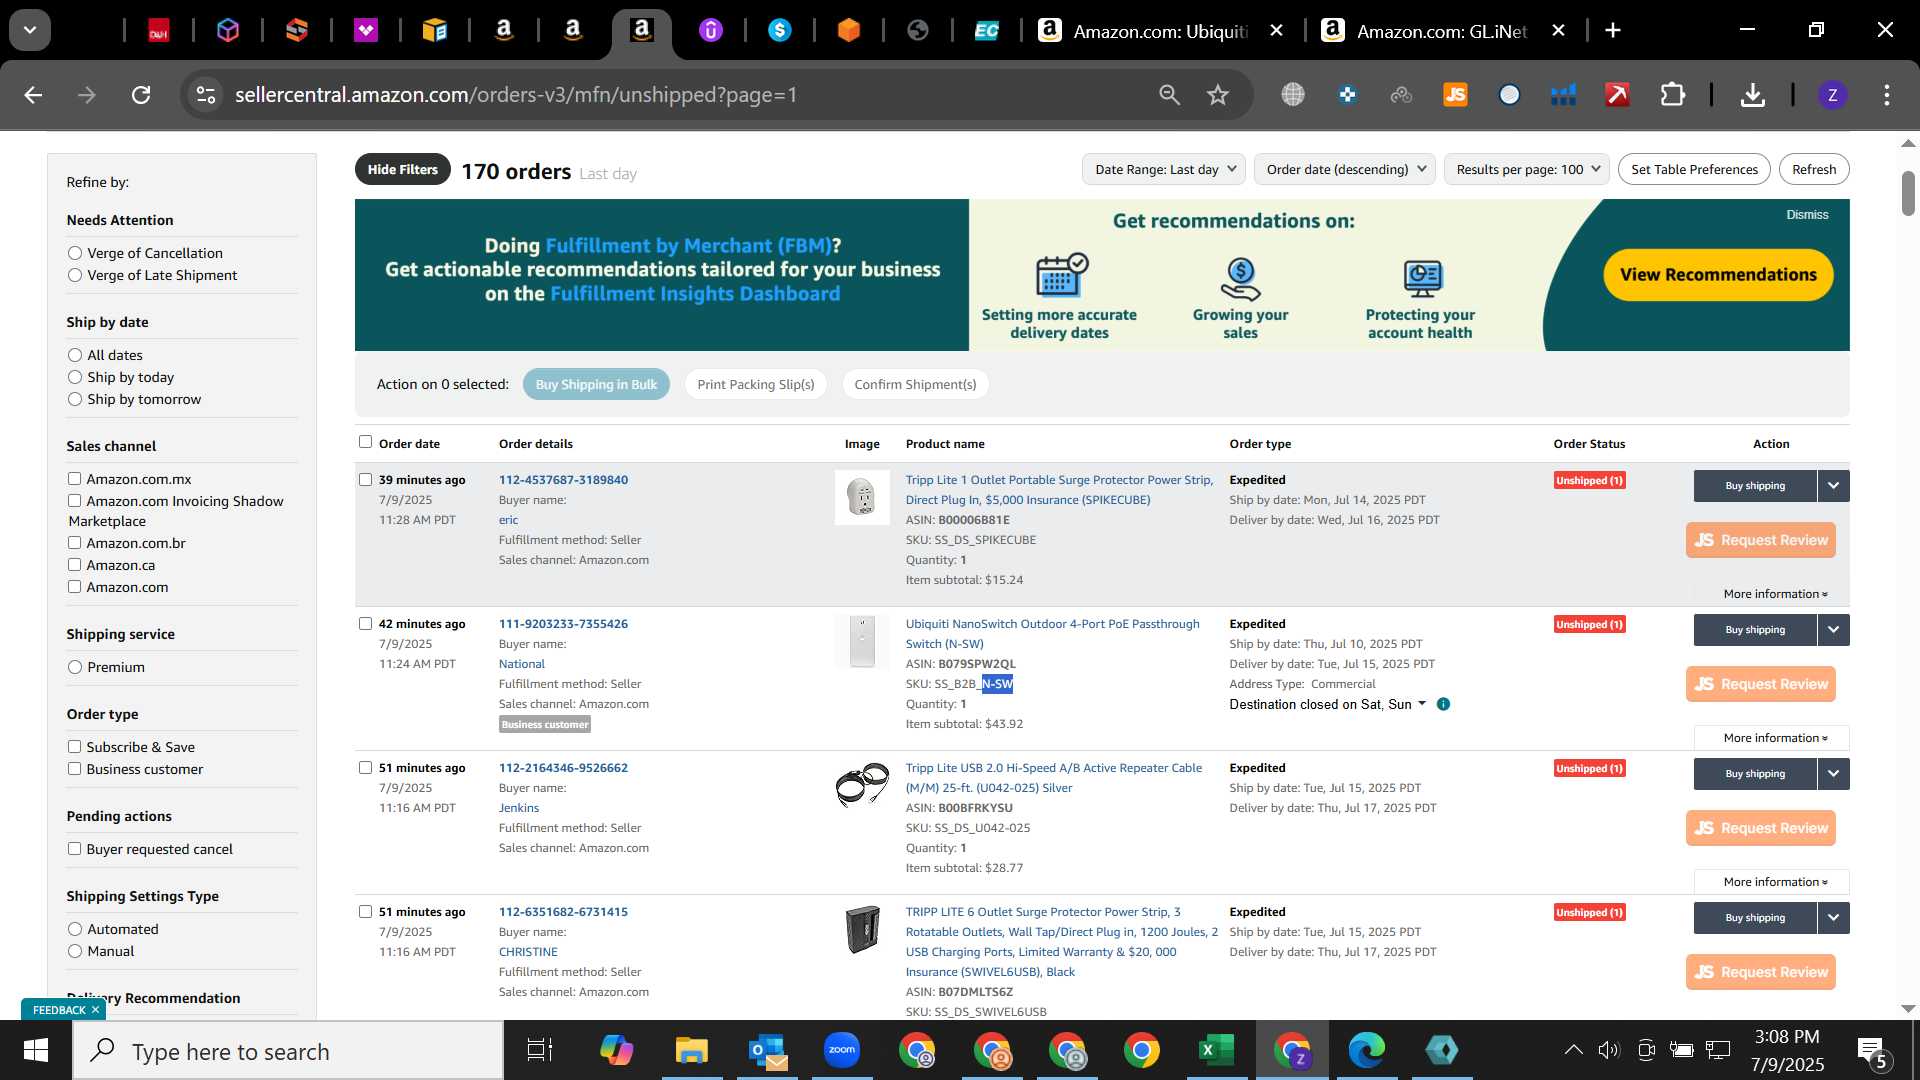Screen dimensions: 1920x1080
Task: Open the Extensions puzzle icon
Action: [x=1672, y=95]
